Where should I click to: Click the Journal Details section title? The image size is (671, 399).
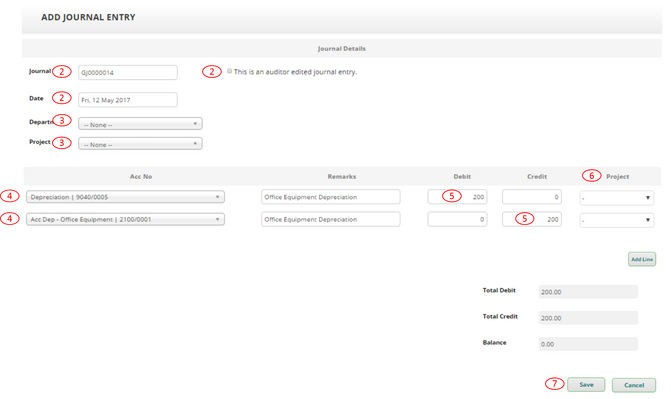click(x=341, y=48)
